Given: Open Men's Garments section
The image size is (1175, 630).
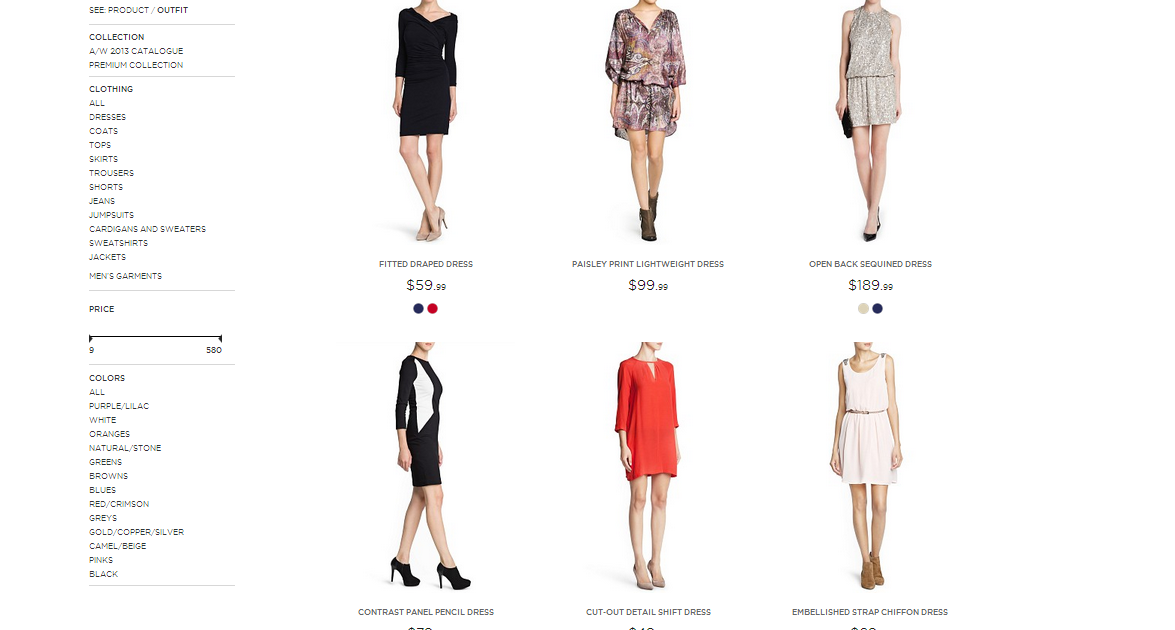Looking at the screenshot, I should tap(125, 276).
